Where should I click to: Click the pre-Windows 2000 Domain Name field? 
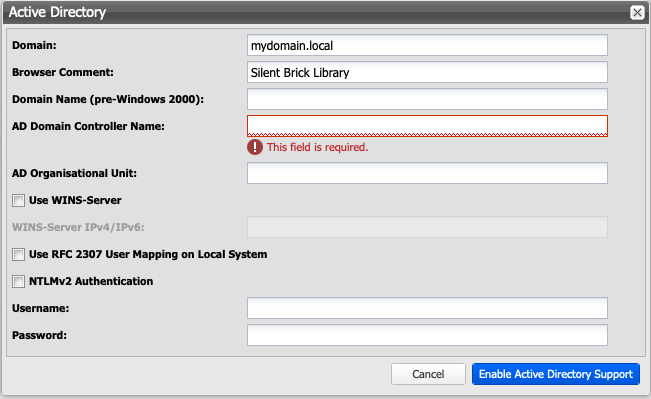click(427, 99)
